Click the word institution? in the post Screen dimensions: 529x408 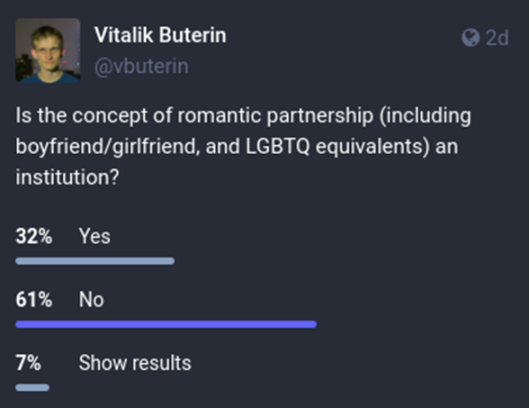67,177
